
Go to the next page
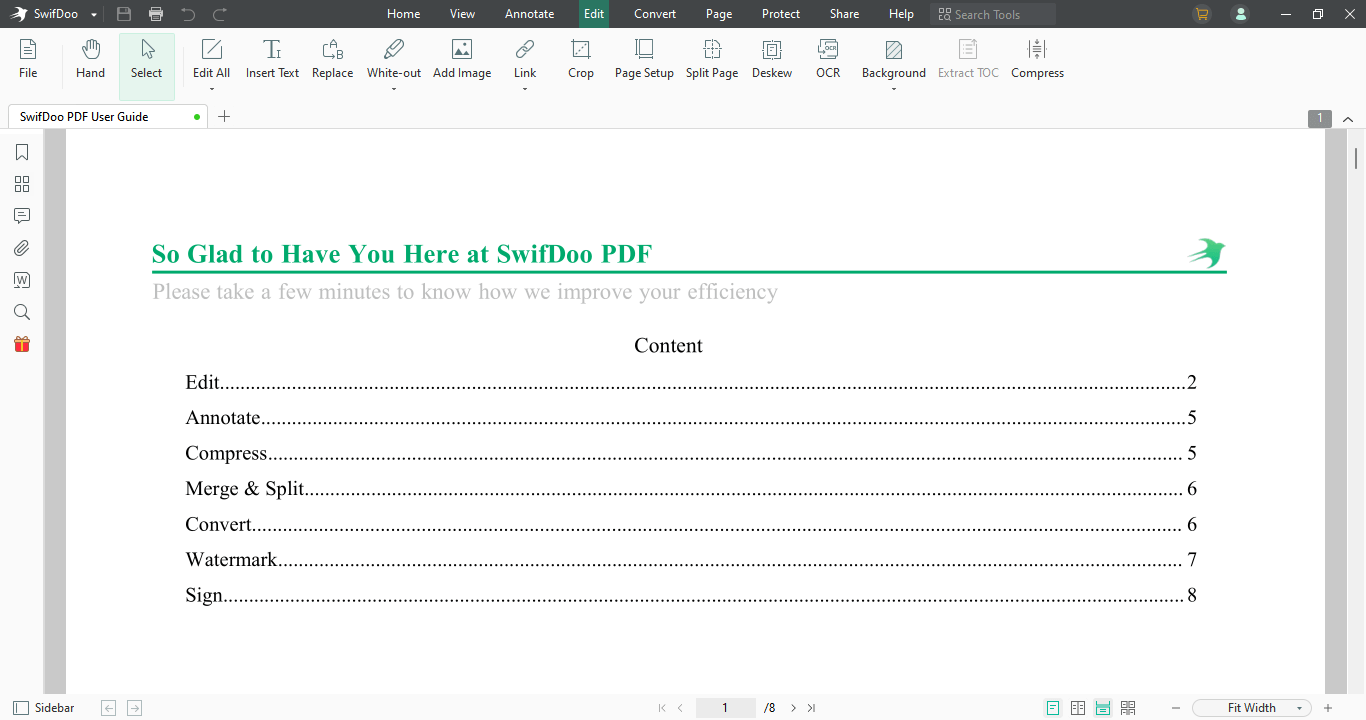(794, 708)
